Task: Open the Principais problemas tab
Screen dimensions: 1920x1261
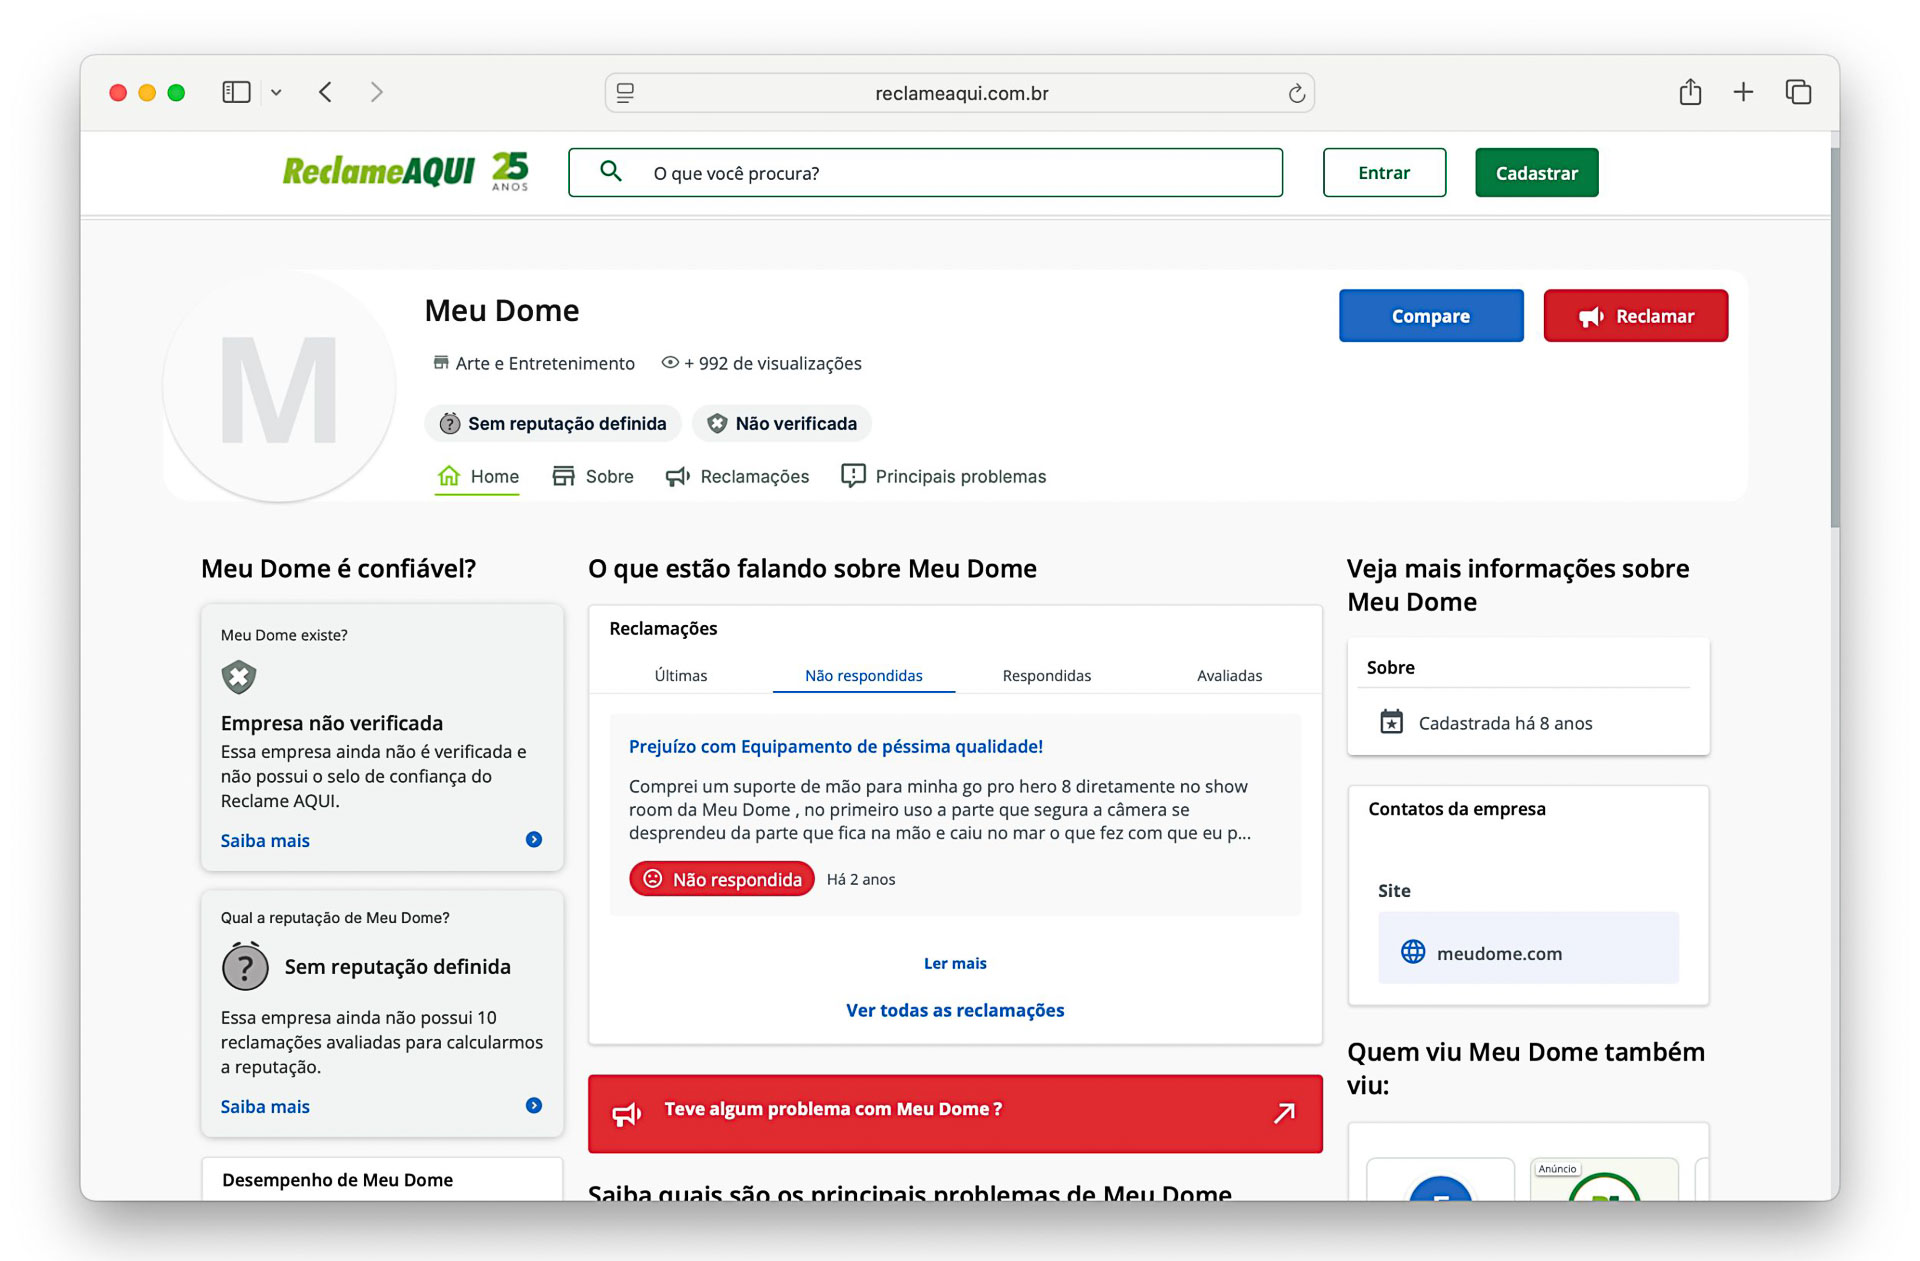Action: [943, 477]
